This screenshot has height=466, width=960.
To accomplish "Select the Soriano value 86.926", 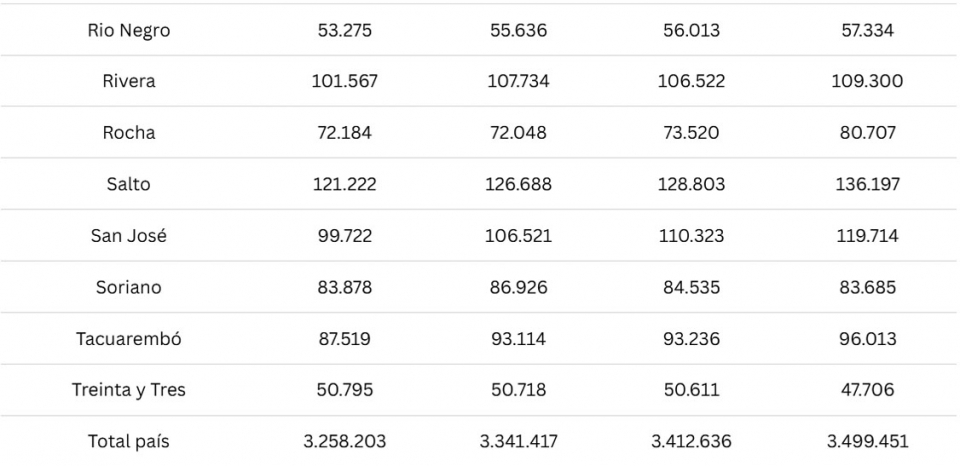I will (x=518, y=287).
